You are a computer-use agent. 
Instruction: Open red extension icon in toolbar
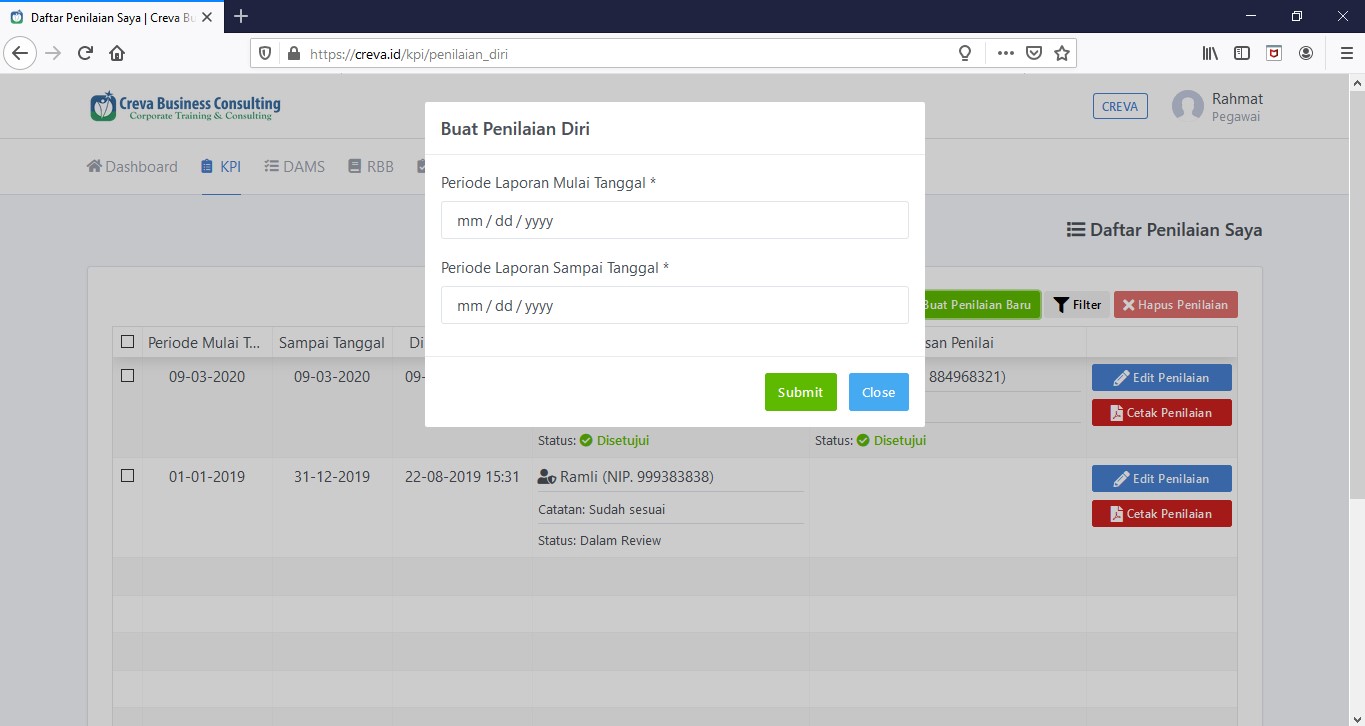pos(1274,54)
